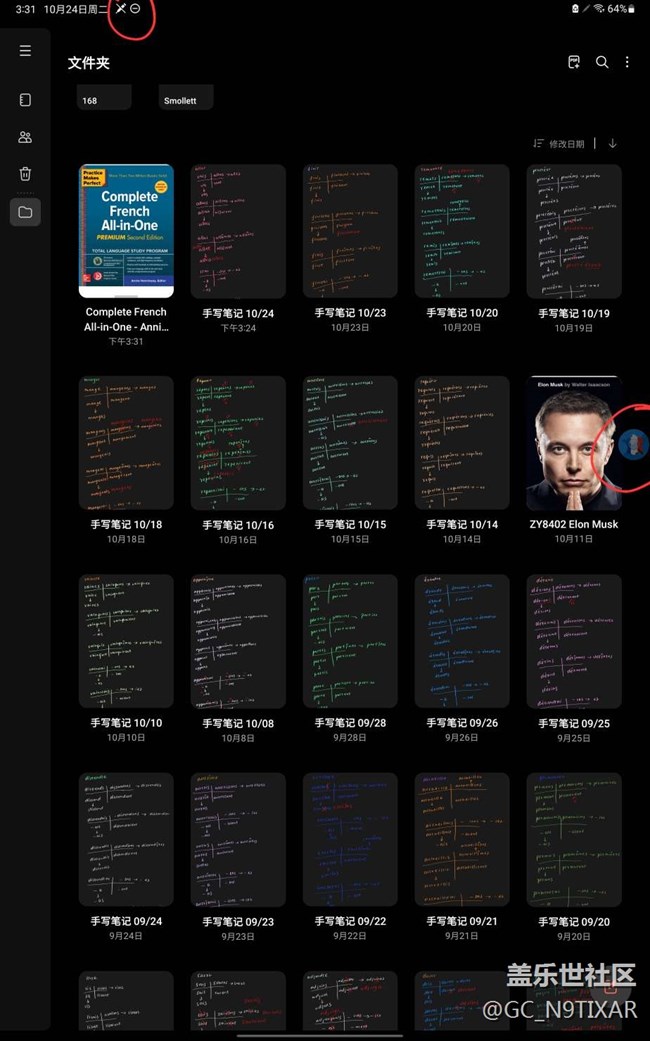The width and height of the screenshot is (650, 1041).
Task: Open the Trash in the sidebar
Action: tap(25, 174)
